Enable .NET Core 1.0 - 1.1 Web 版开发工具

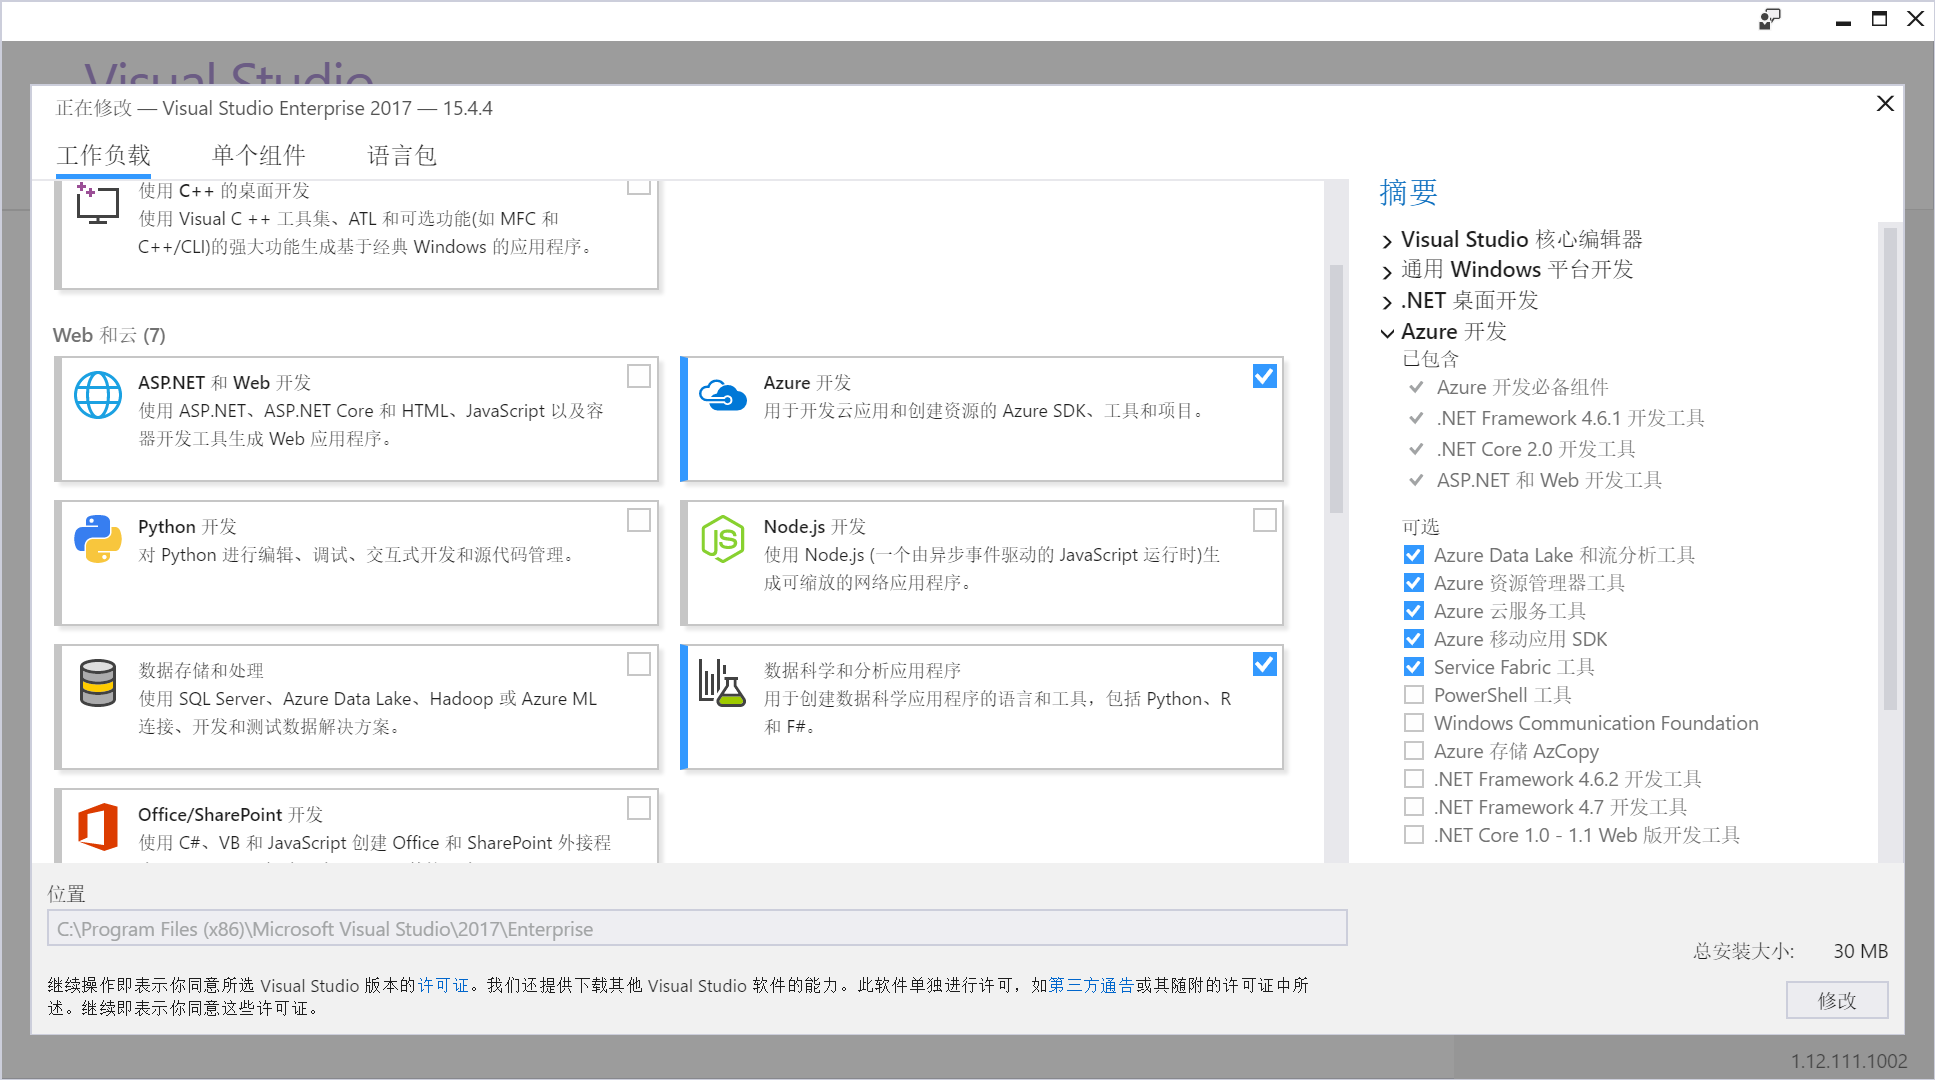click(x=1414, y=835)
